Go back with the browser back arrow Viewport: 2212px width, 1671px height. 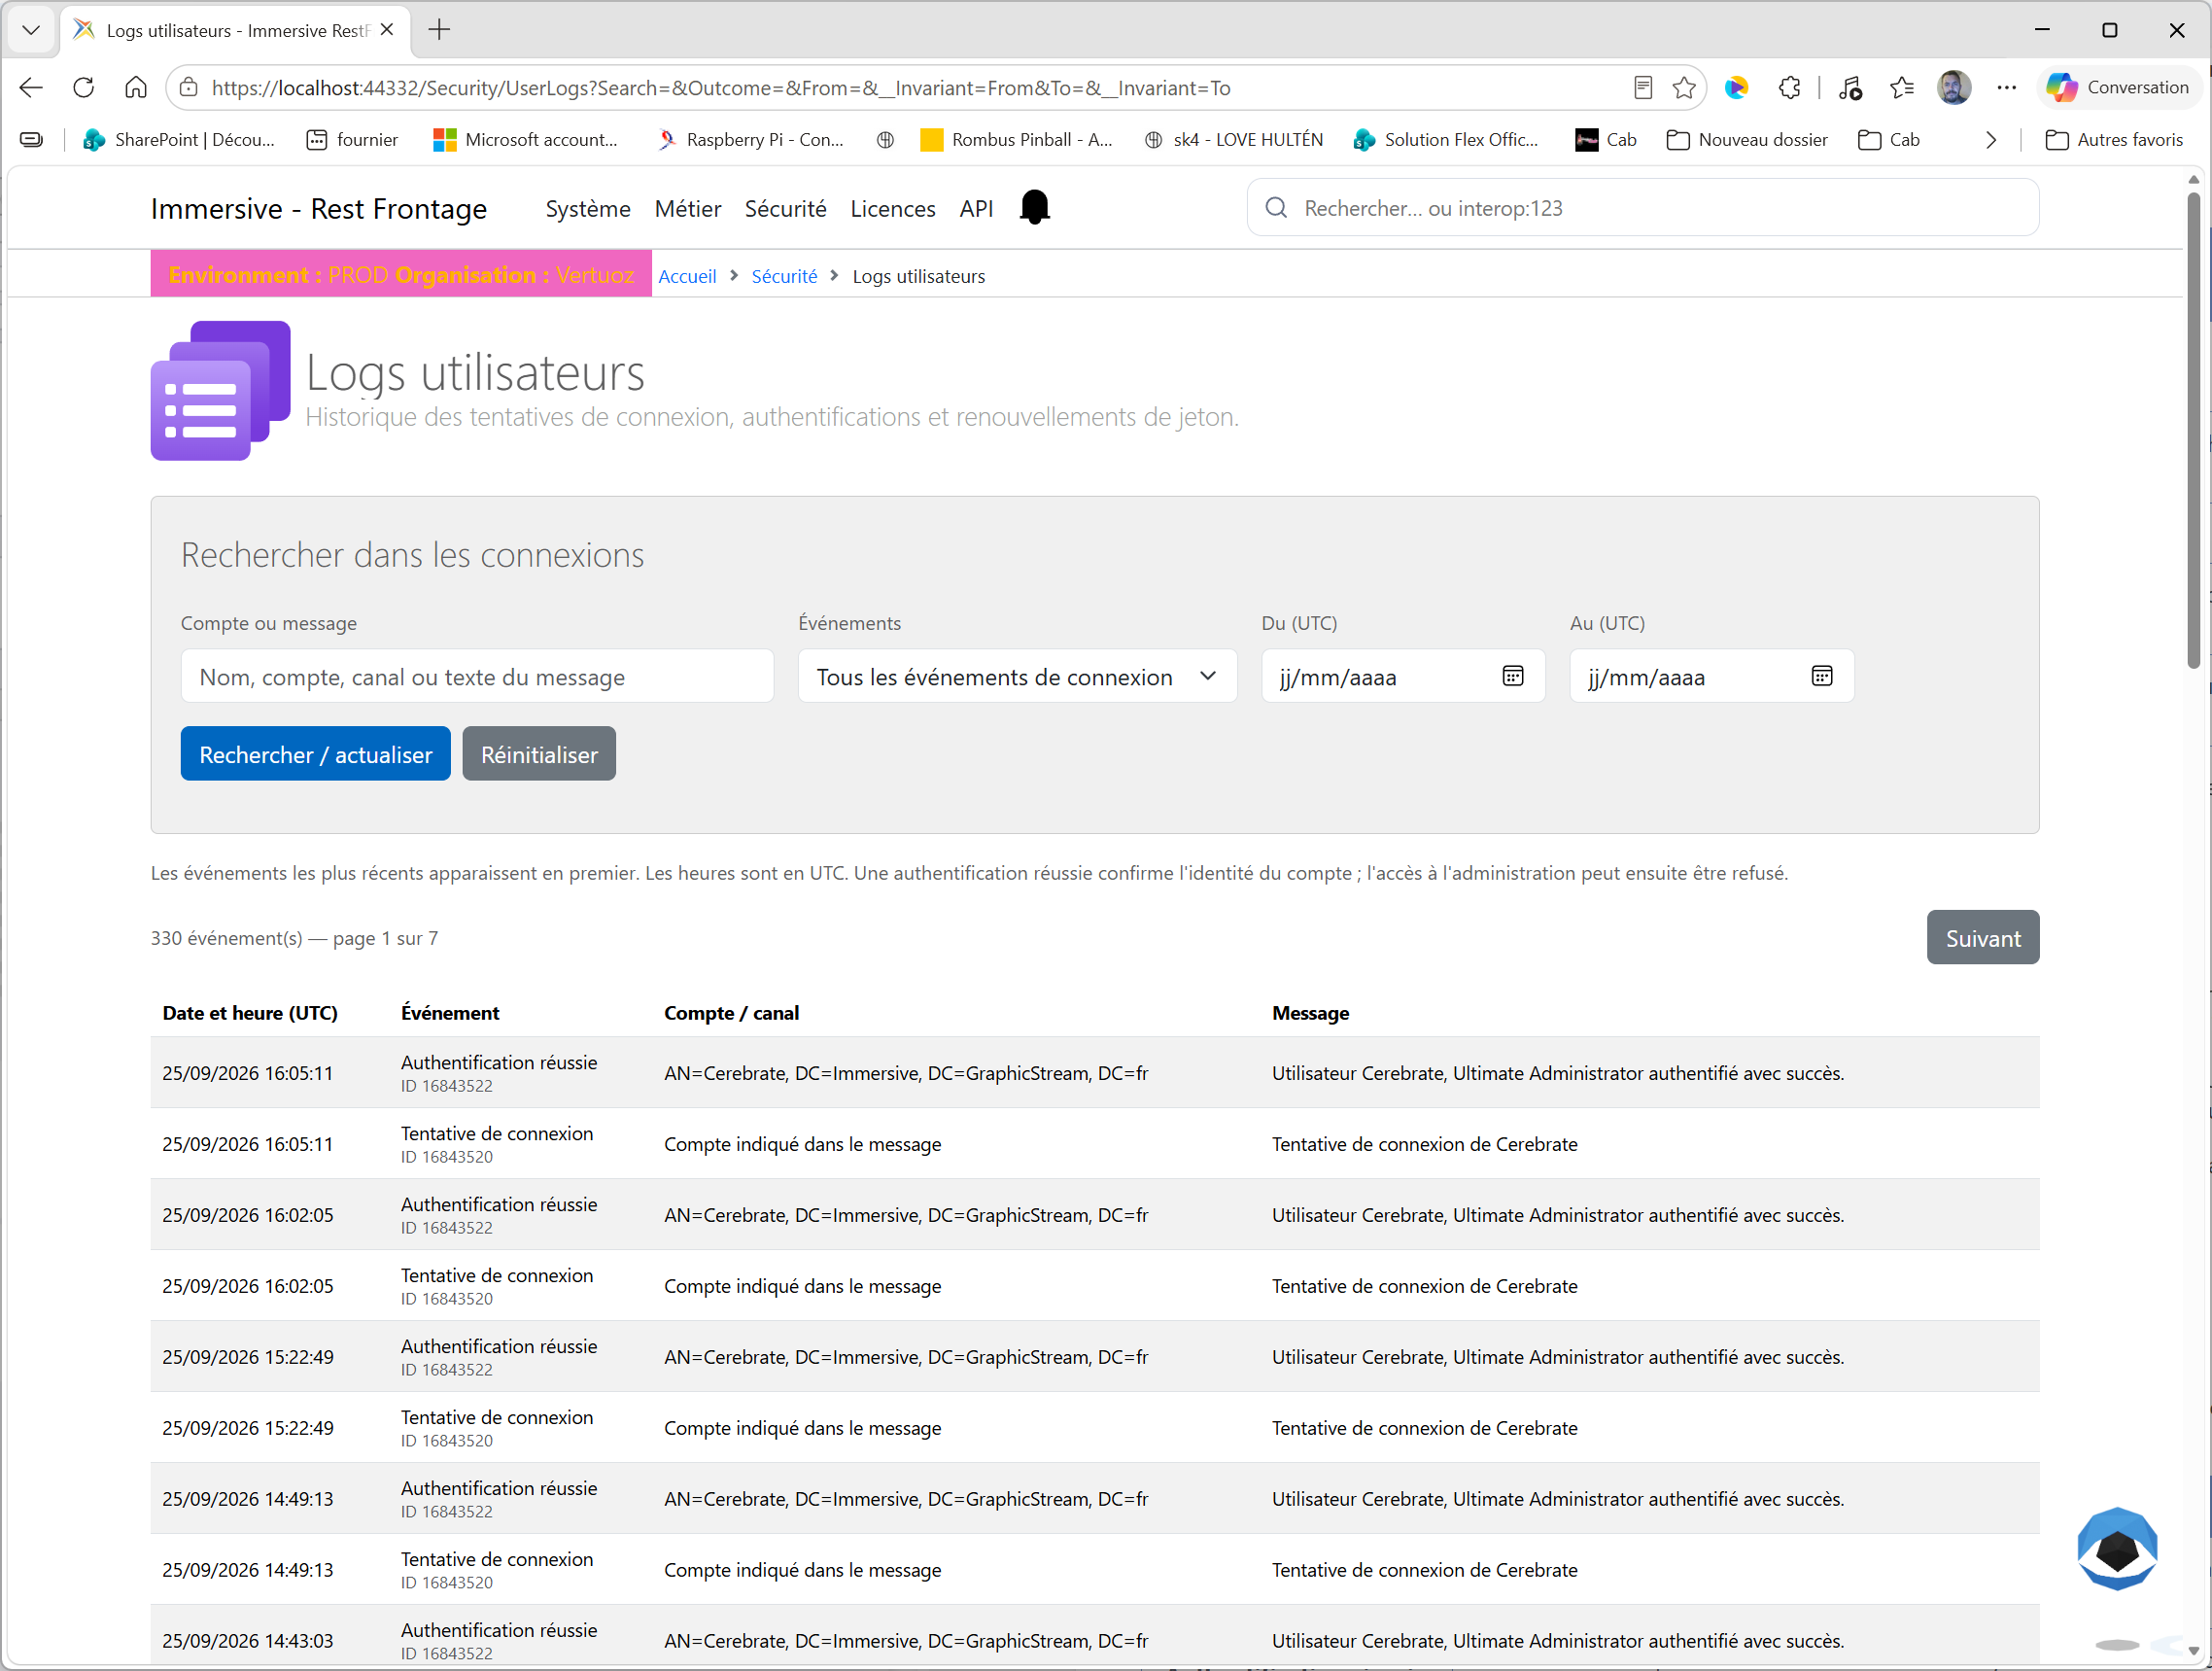[31, 88]
